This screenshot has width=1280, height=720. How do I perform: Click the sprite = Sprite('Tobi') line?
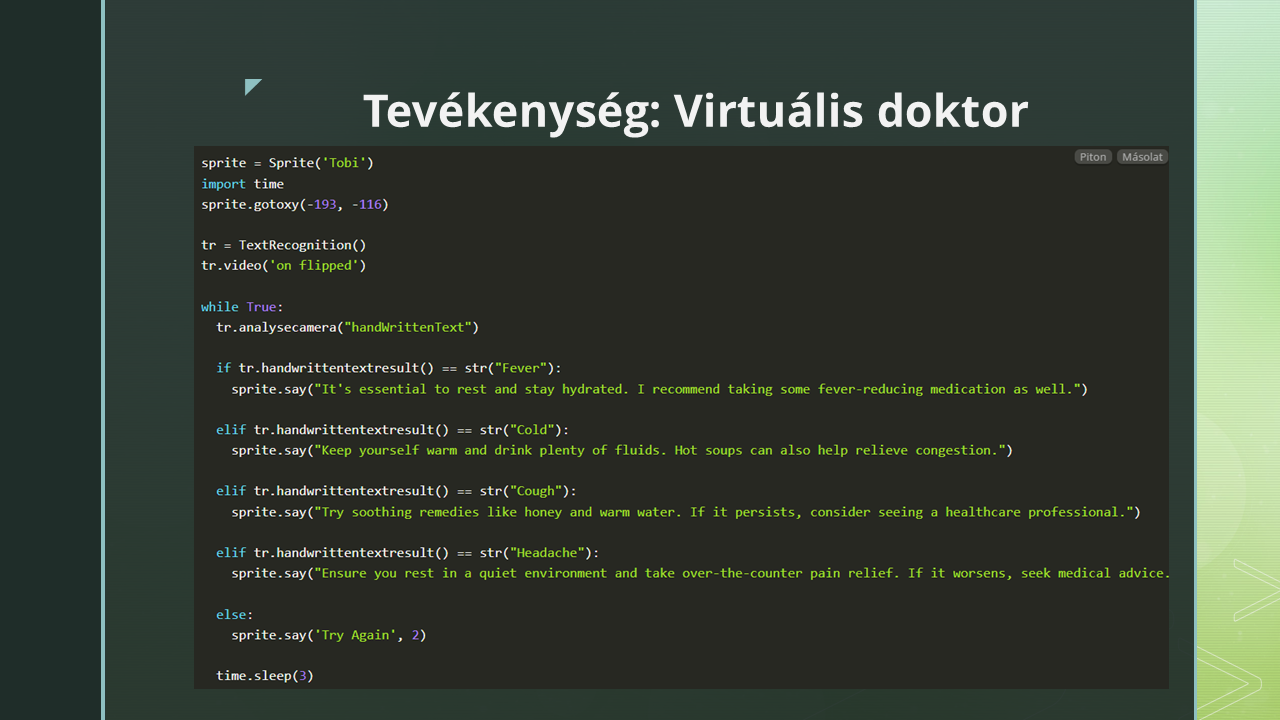click(x=287, y=163)
